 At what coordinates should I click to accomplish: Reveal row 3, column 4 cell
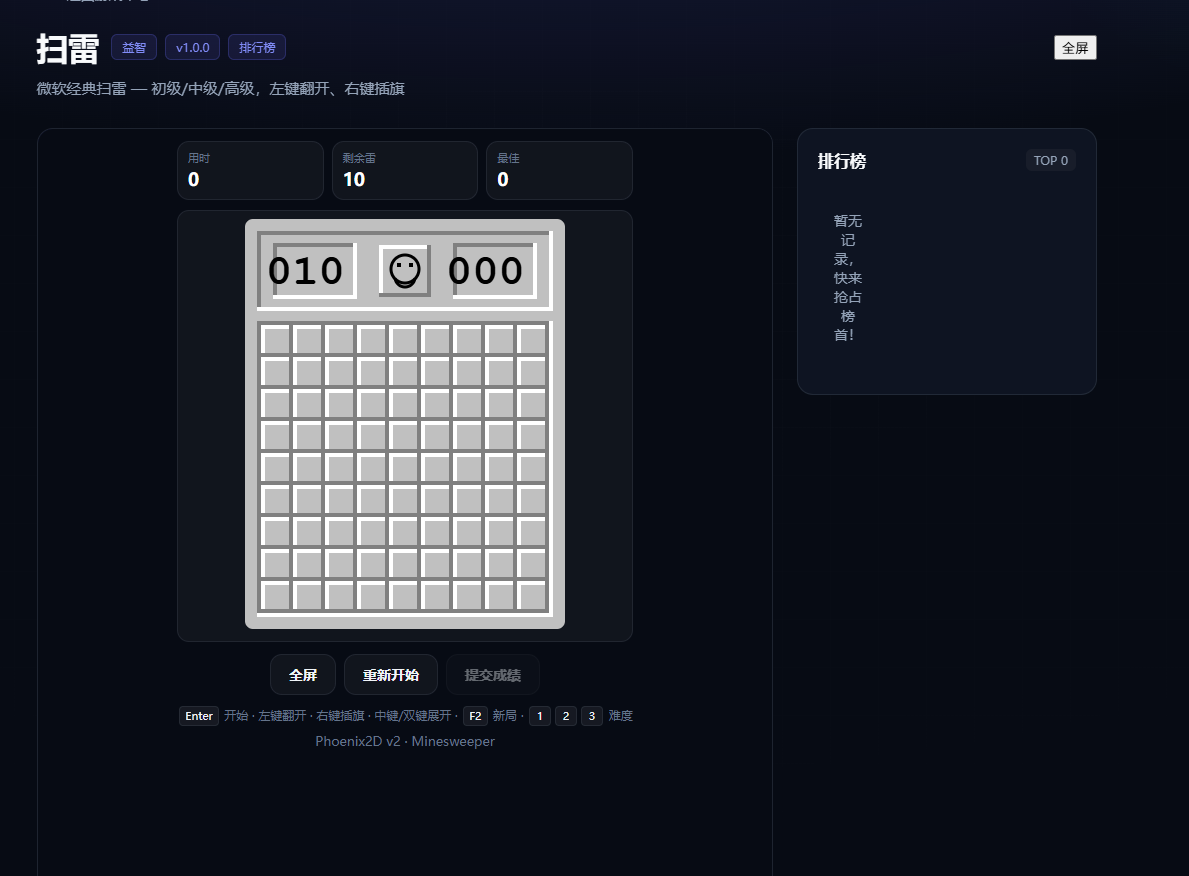pos(372,403)
